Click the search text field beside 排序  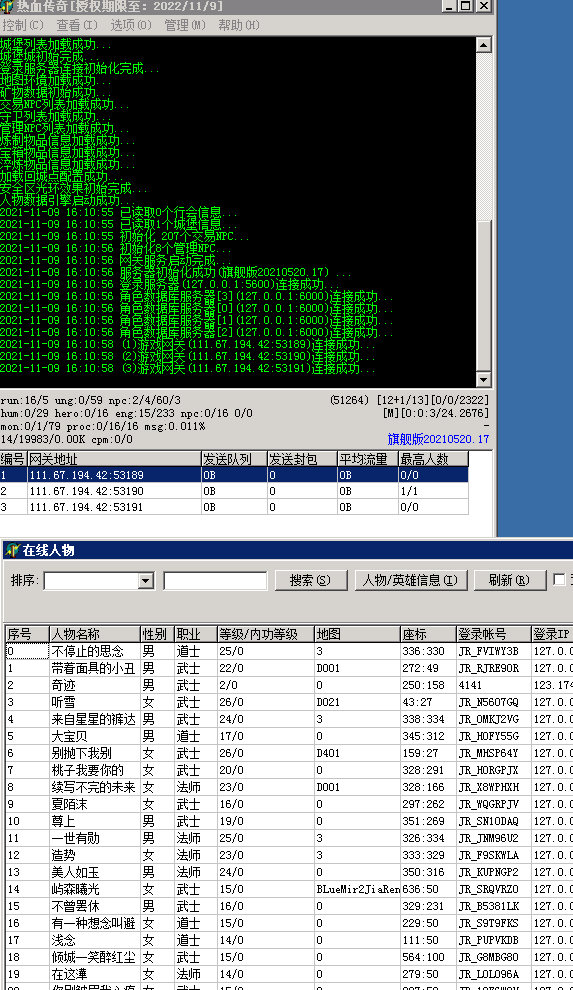point(215,581)
